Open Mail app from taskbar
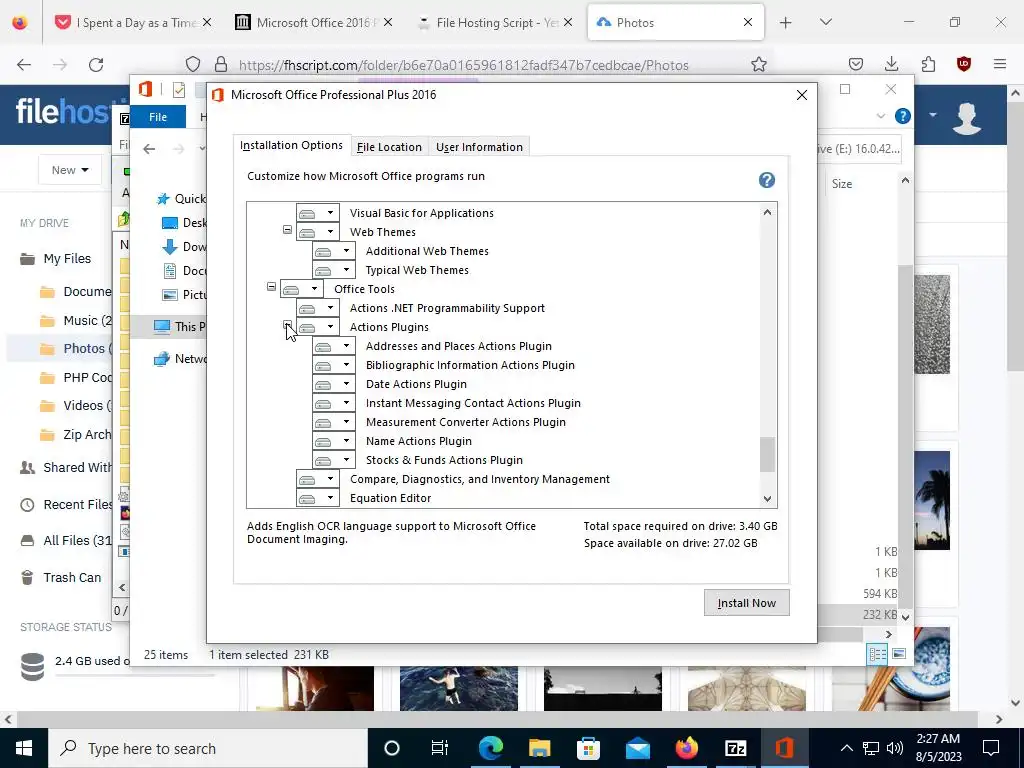The image size is (1024, 768). (x=637, y=748)
